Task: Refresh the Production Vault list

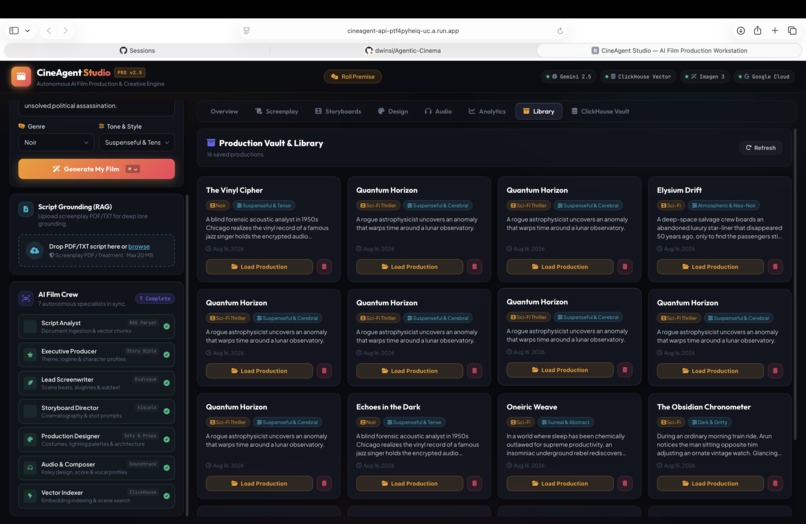Action: tap(761, 148)
